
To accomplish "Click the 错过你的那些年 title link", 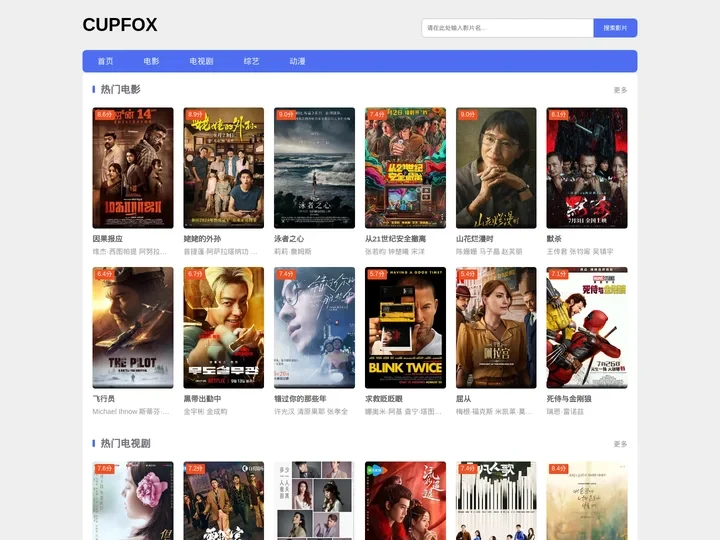I will [300, 399].
